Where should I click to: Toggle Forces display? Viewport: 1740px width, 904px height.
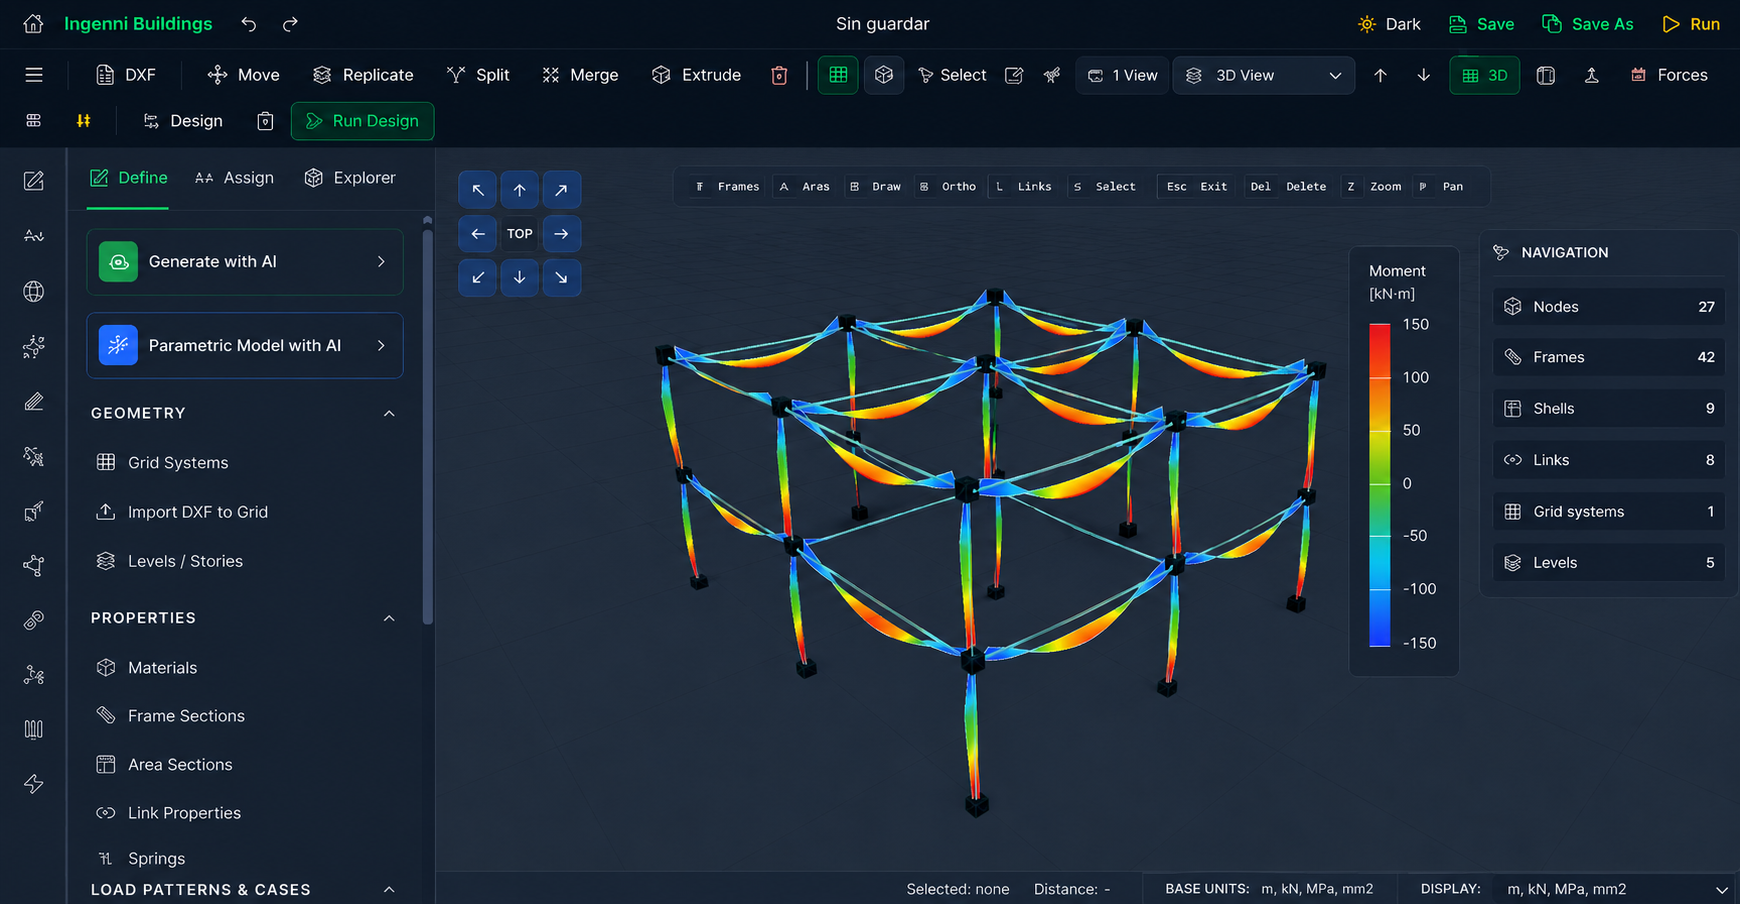click(1669, 75)
